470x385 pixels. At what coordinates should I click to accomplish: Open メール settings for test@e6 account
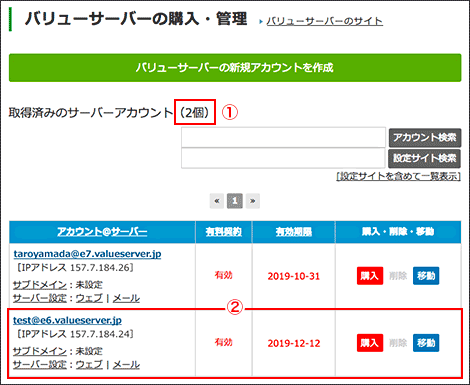tap(126, 364)
